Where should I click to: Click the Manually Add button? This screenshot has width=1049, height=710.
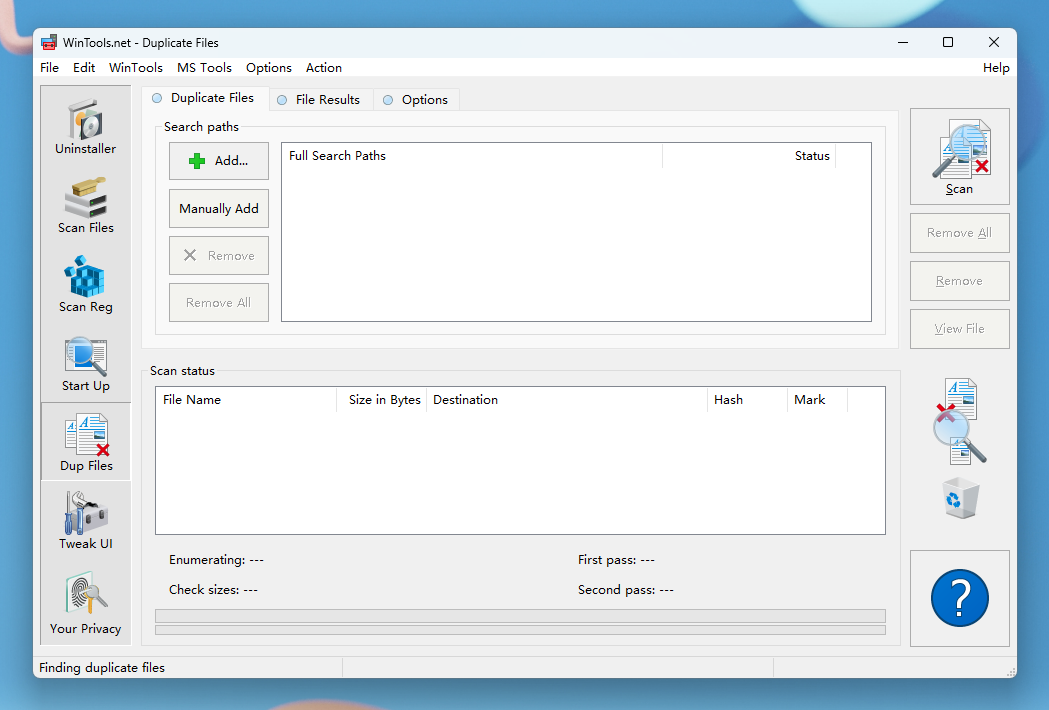219,209
